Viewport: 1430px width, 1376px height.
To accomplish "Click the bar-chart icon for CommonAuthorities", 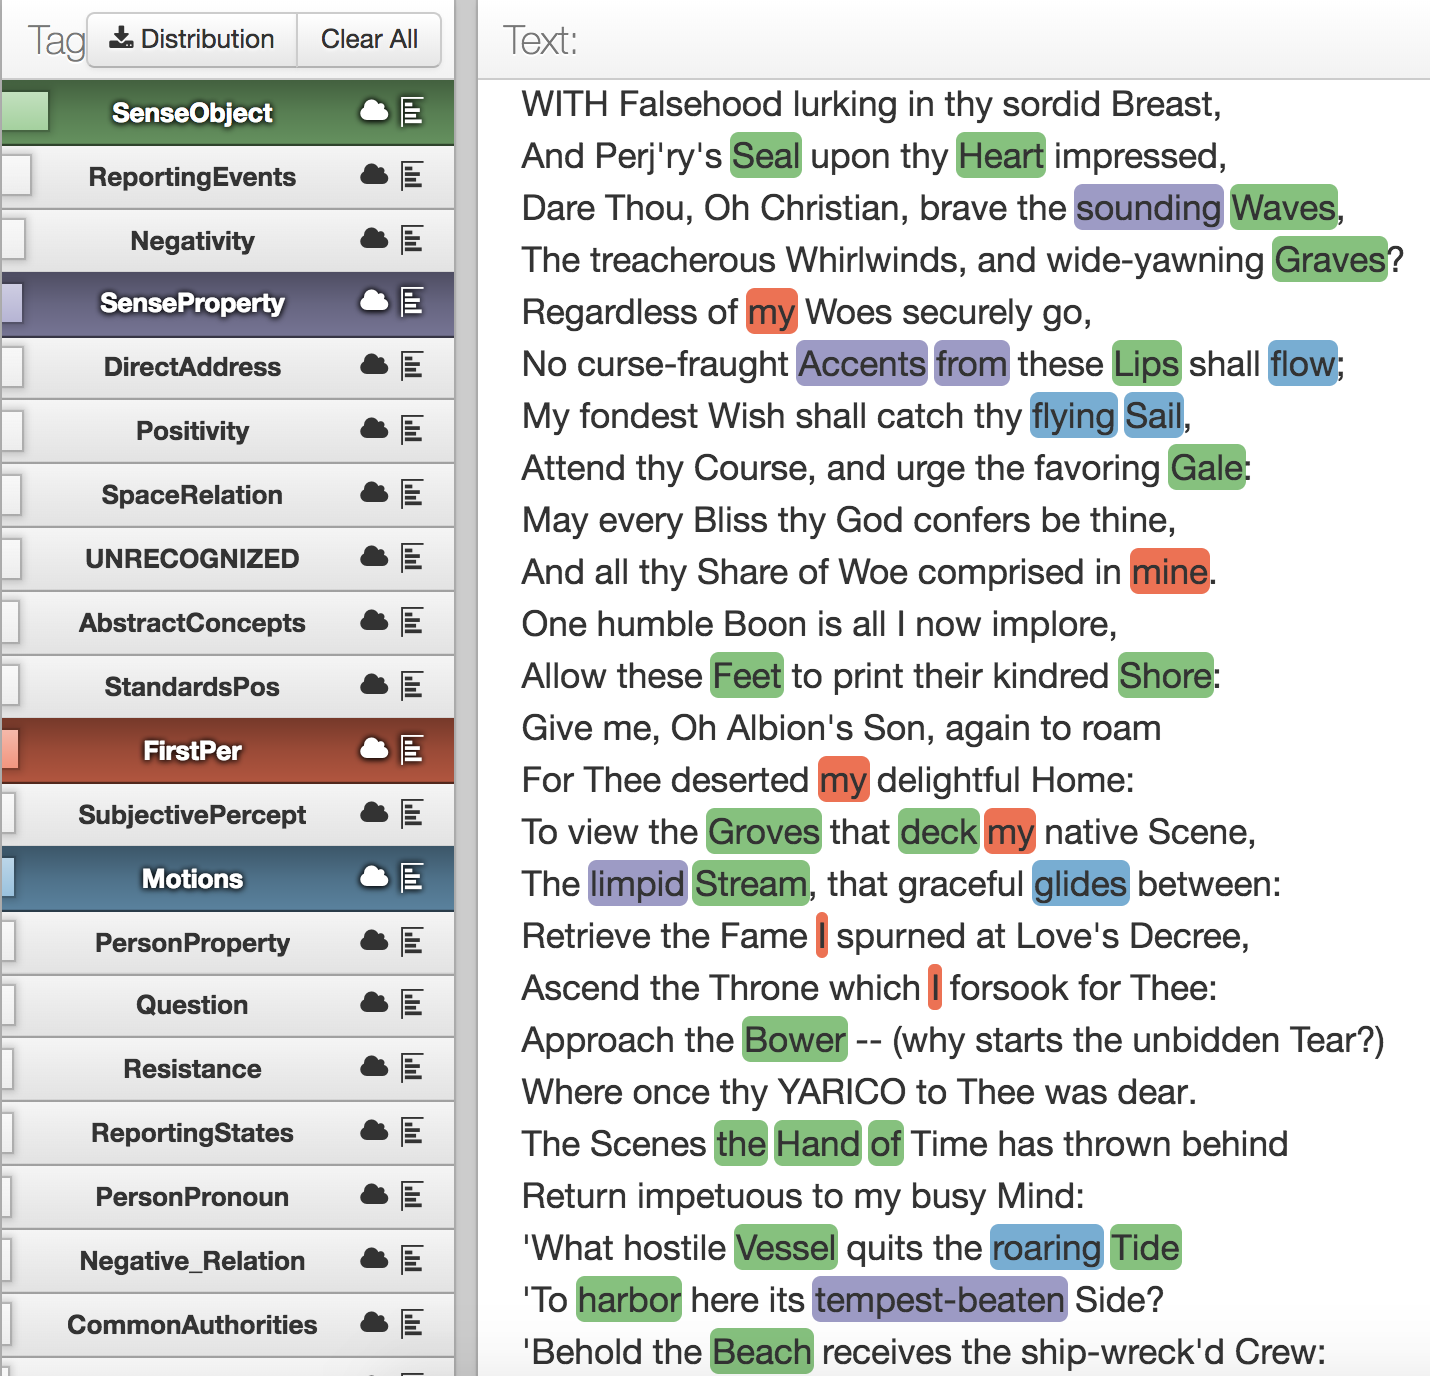I will click(412, 1324).
